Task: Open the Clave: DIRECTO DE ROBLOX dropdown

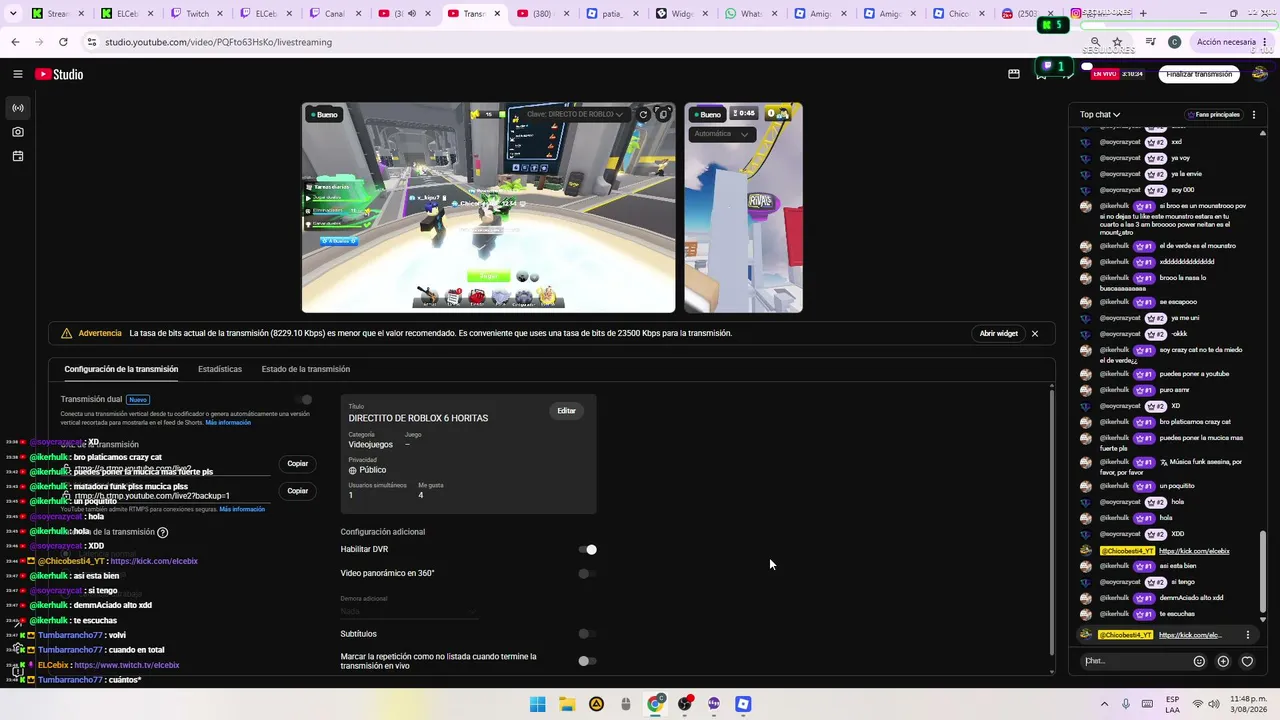Action: (575, 114)
